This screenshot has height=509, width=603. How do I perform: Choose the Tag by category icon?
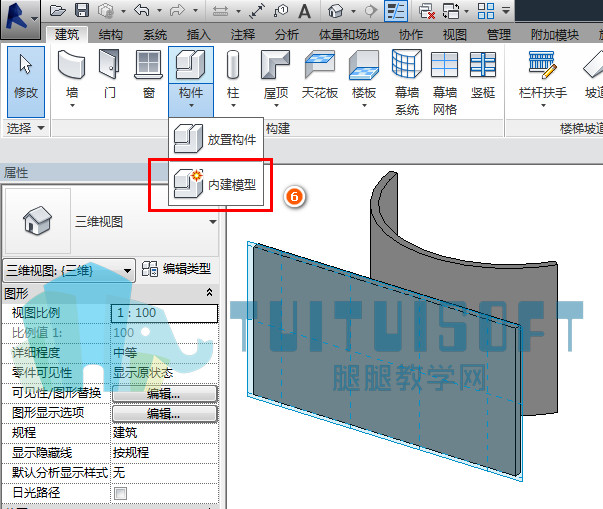tap(281, 10)
